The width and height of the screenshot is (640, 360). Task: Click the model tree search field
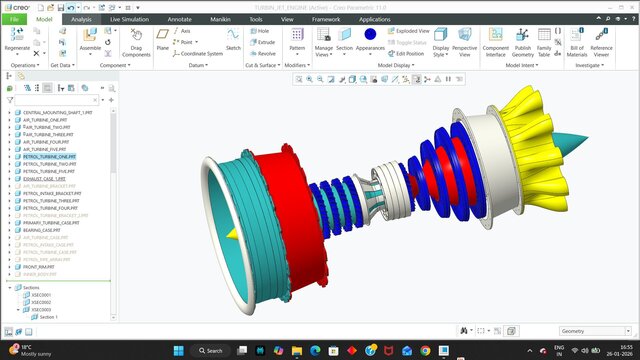[x=56, y=100]
